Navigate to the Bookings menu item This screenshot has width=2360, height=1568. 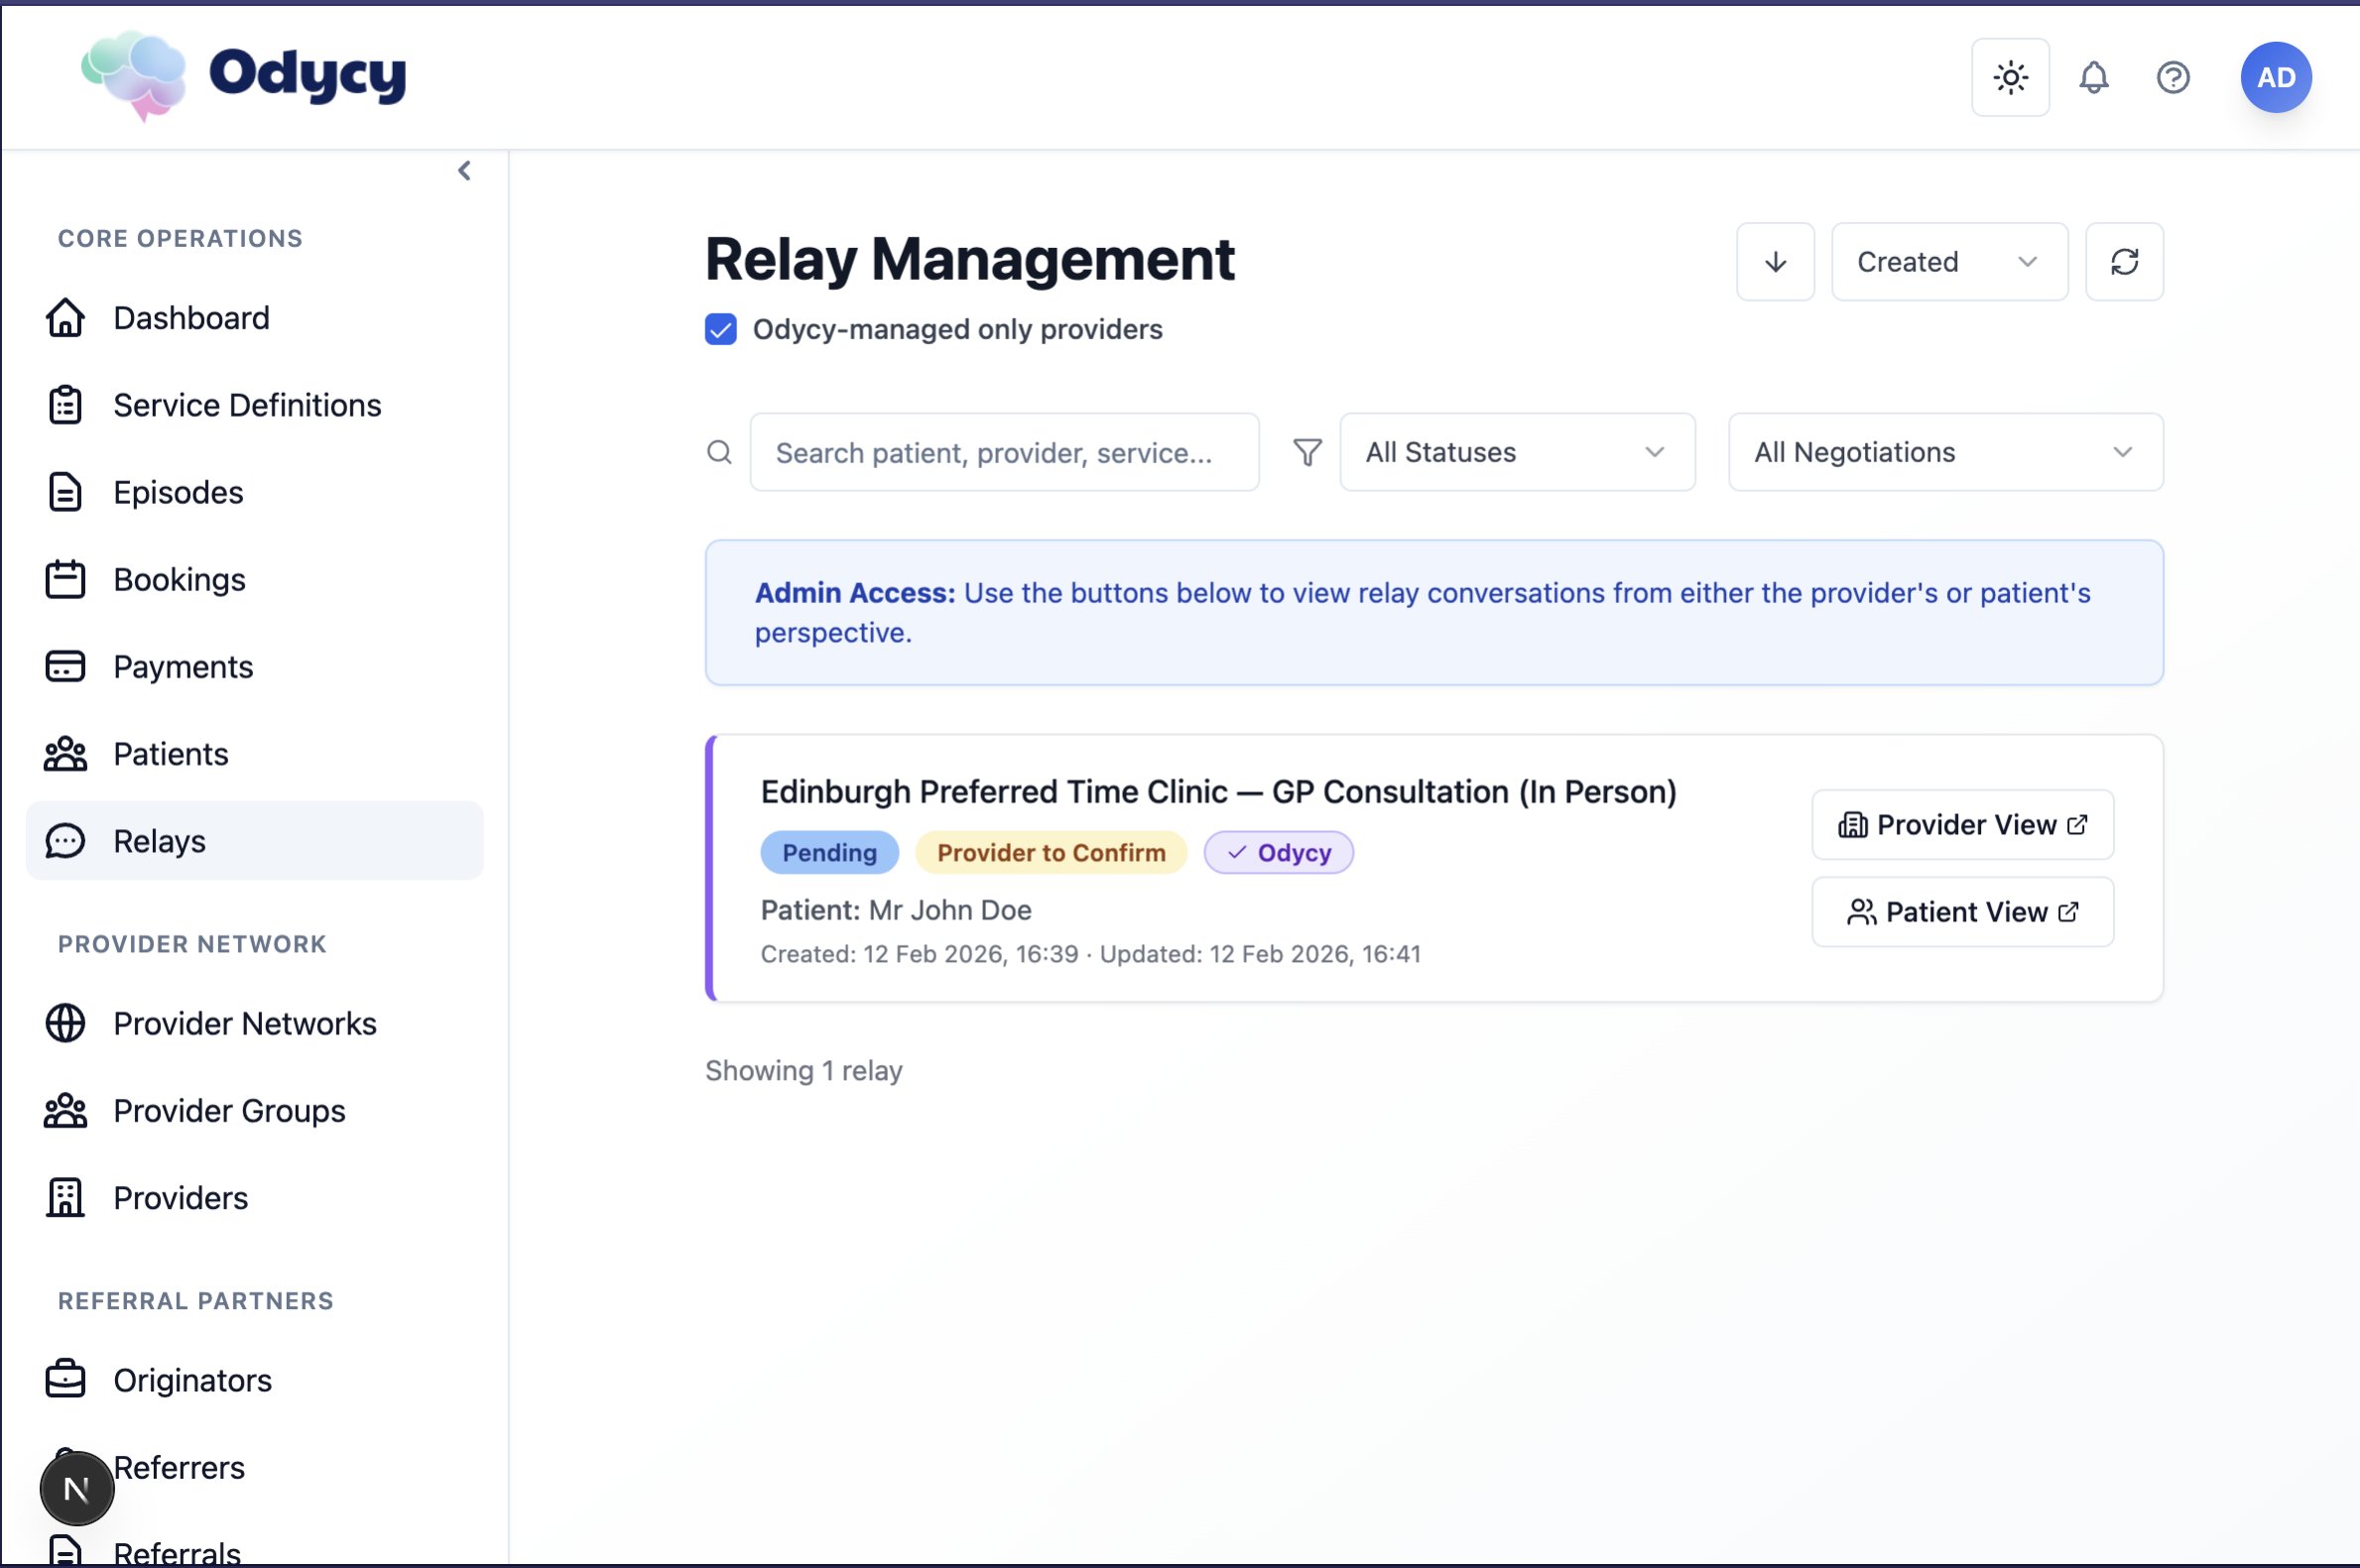click(179, 579)
